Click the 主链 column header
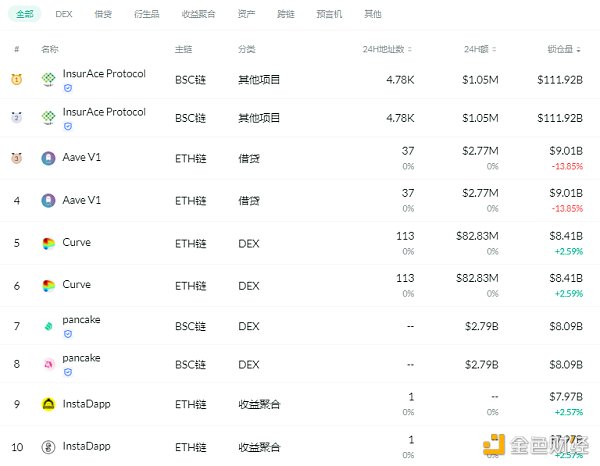Image resolution: width=600 pixels, height=466 pixels. click(x=183, y=49)
